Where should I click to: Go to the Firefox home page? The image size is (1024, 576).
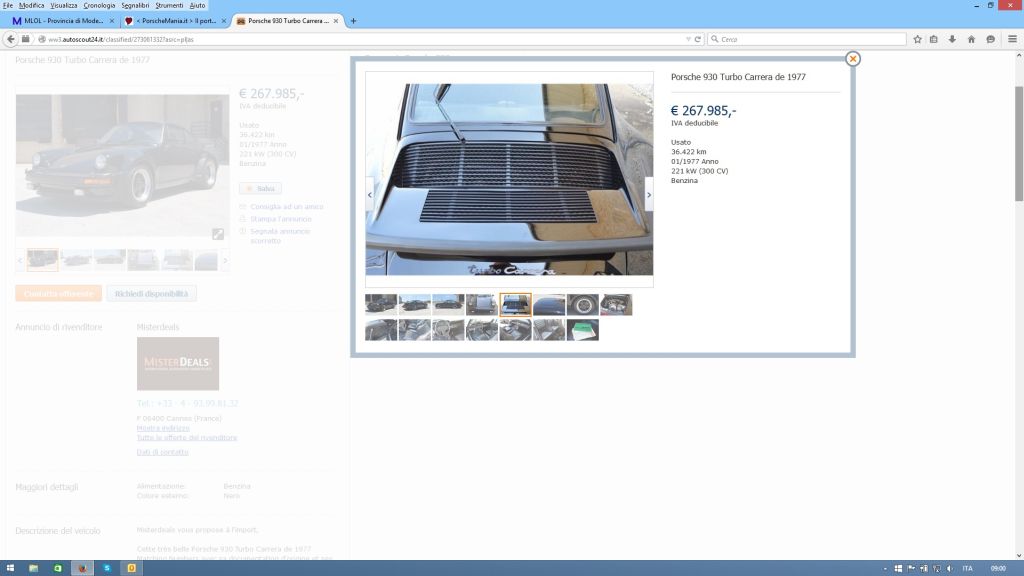(971, 39)
